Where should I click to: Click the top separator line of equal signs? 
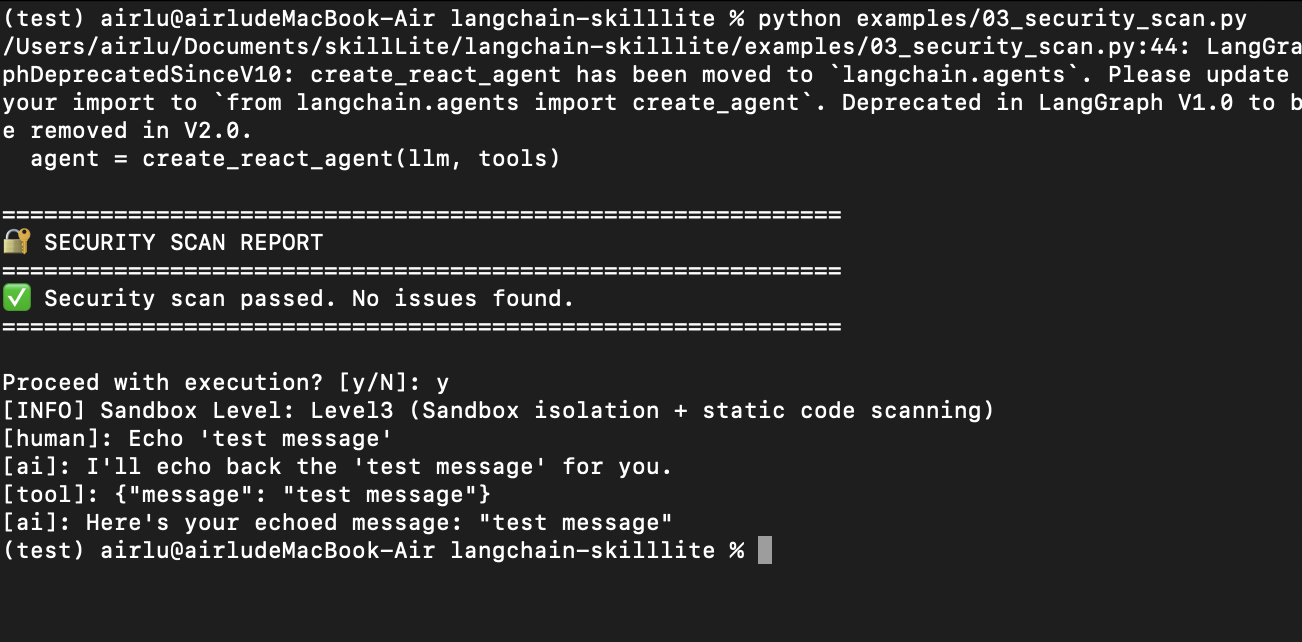422,214
